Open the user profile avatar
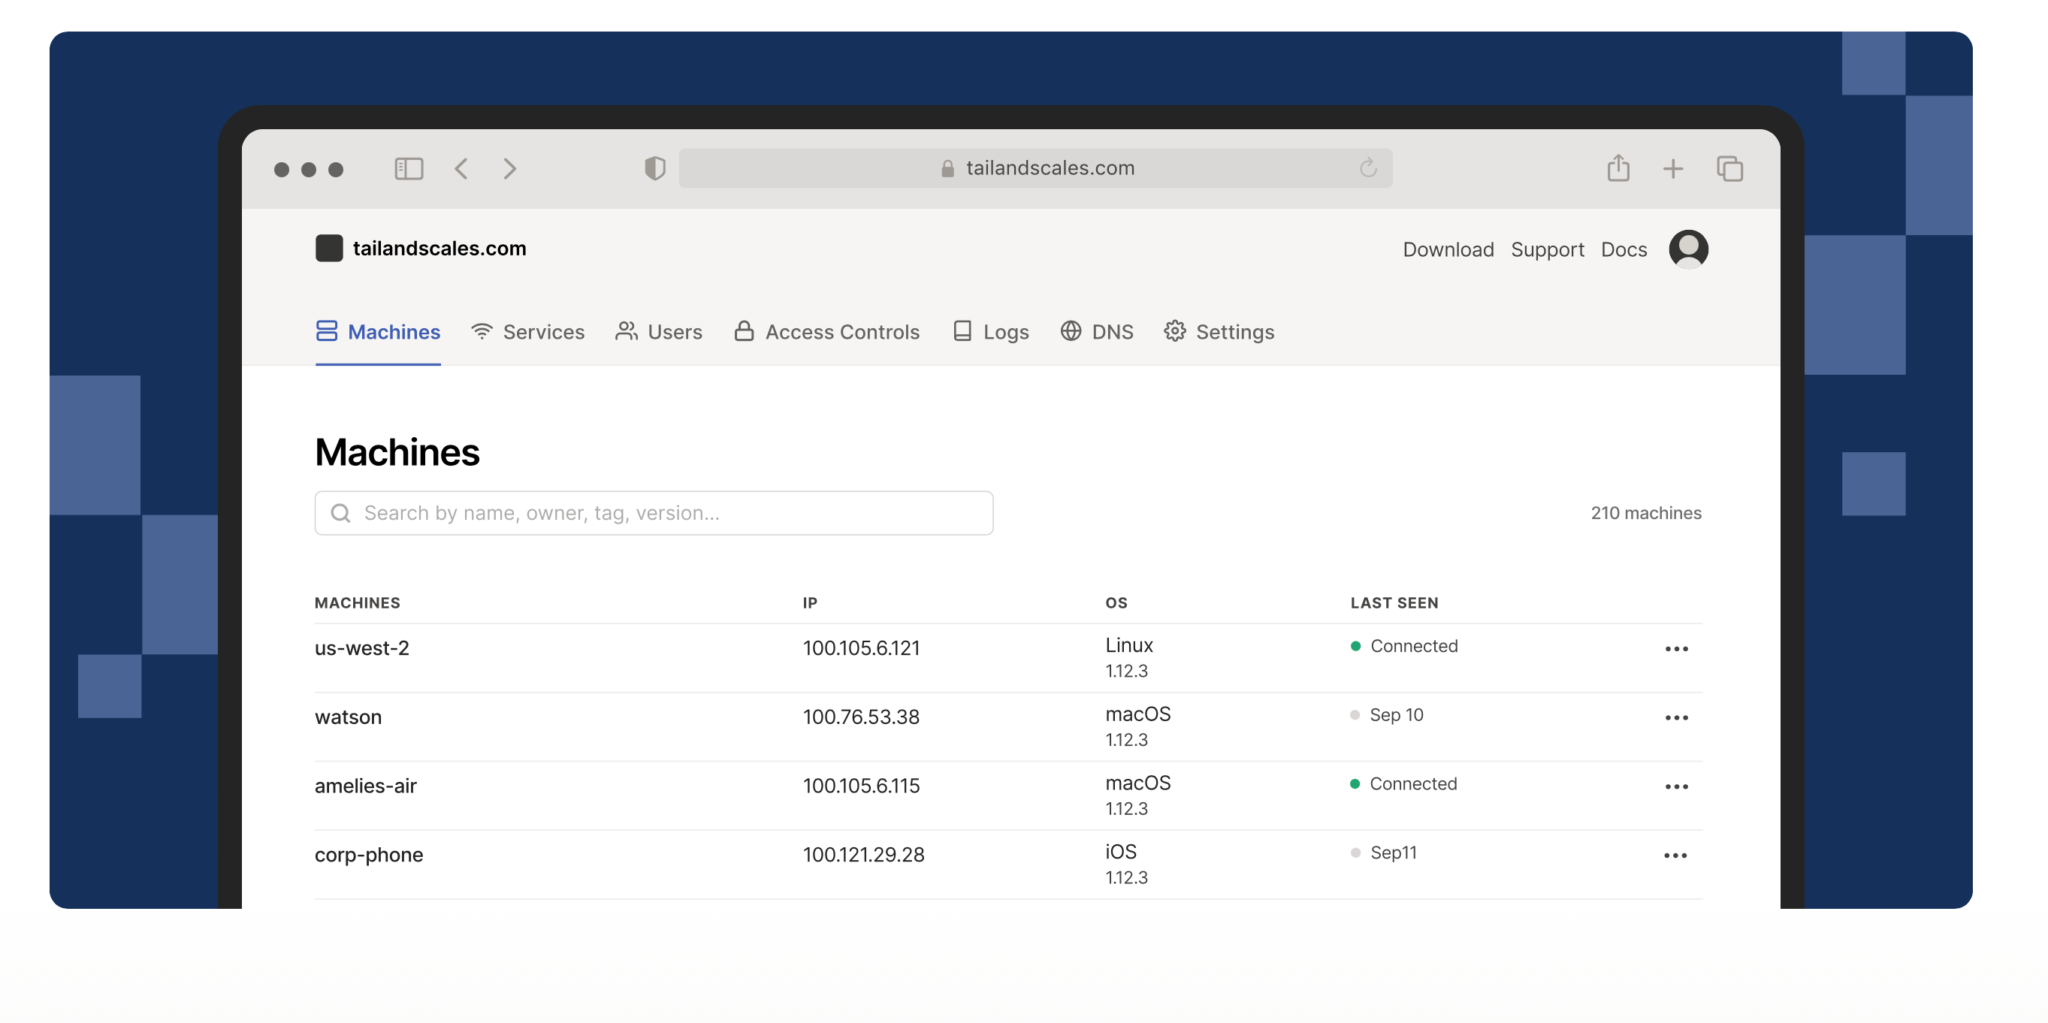Screen dimensions: 2048x1023 click(1688, 249)
